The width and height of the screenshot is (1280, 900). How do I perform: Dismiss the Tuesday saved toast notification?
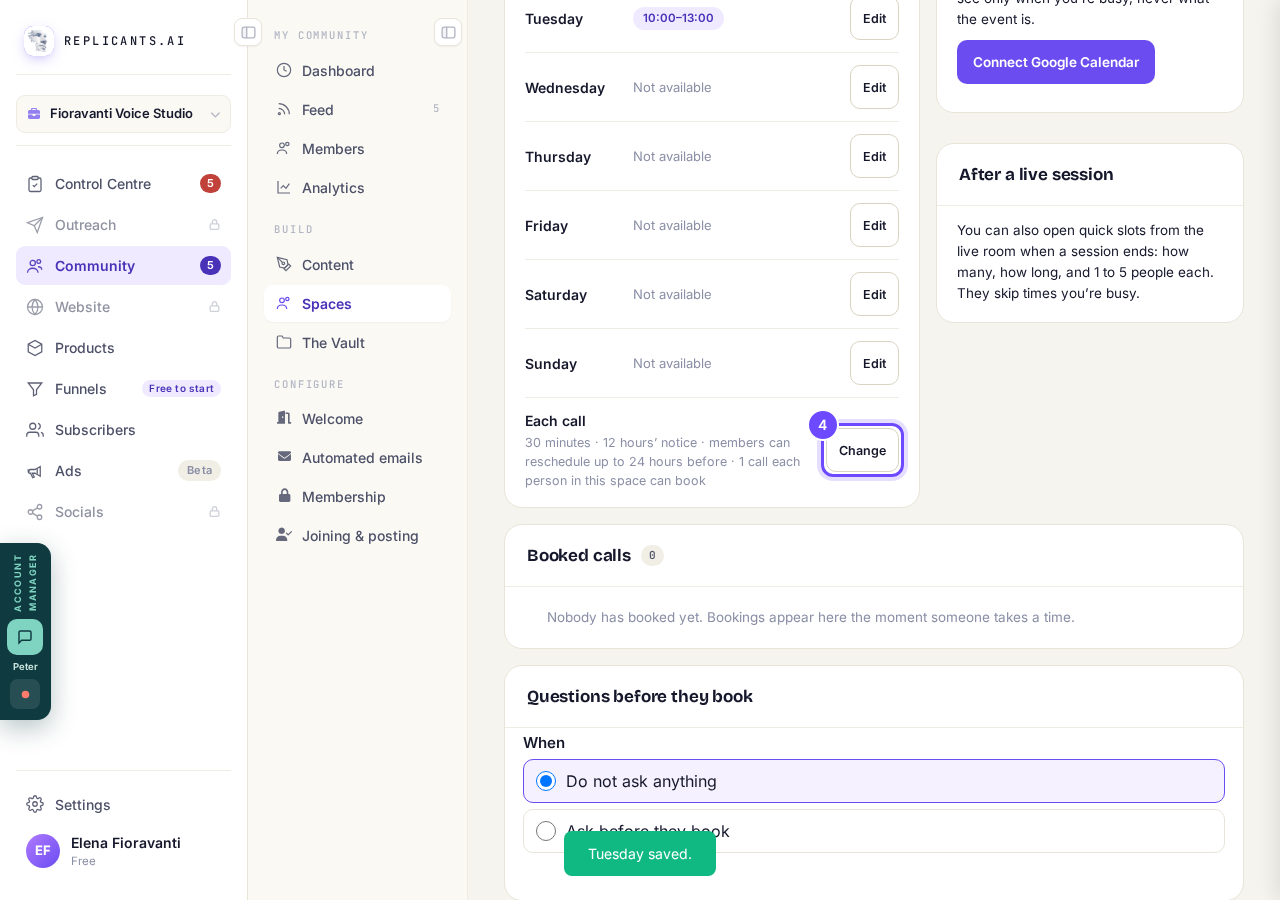pyautogui.click(x=640, y=854)
